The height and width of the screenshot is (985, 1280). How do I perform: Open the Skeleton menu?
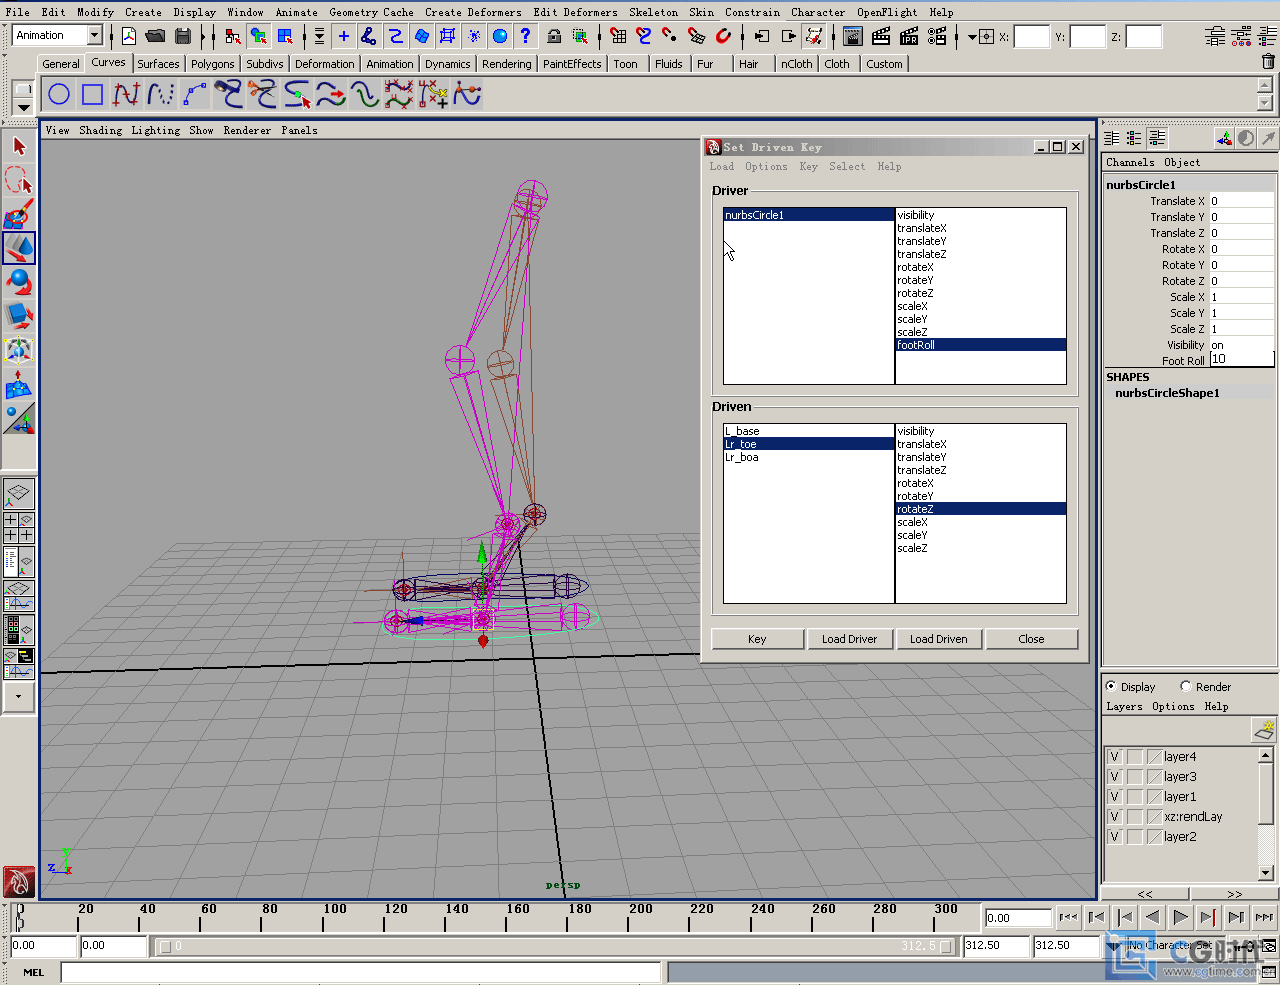point(653,12)
